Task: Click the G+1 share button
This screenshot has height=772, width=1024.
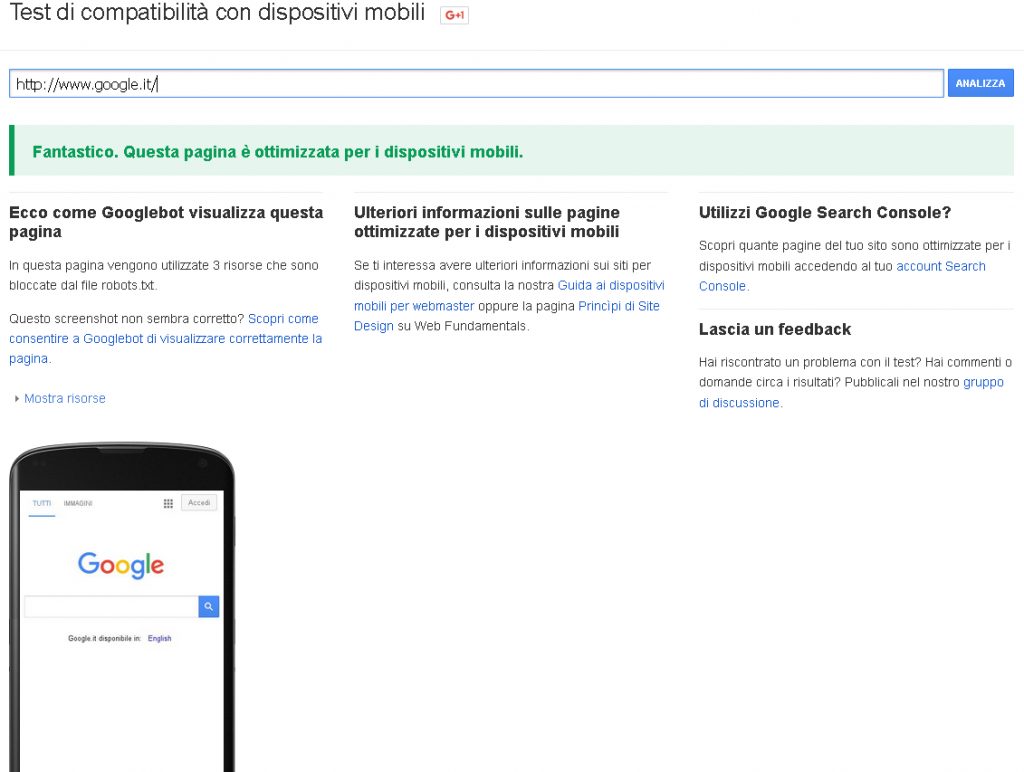Action: (454, 15)
